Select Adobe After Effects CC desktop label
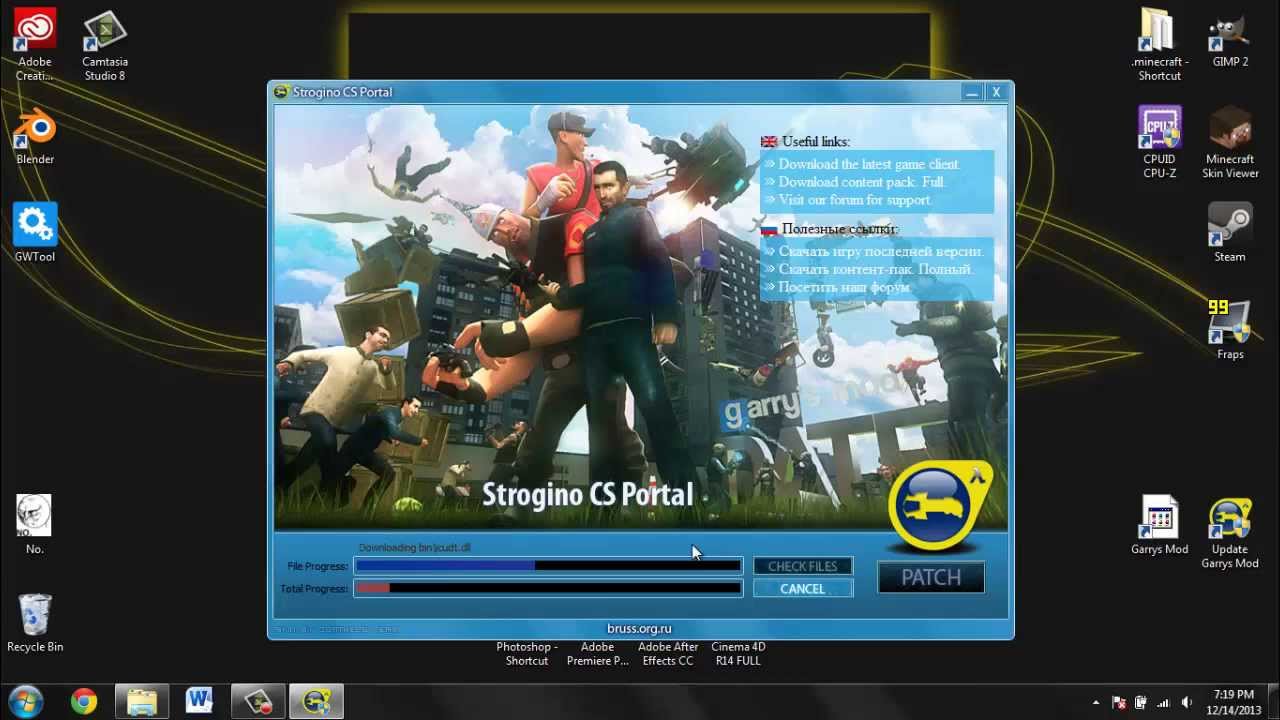This screenshot has height=720, width=1280. tap(668, 654)
